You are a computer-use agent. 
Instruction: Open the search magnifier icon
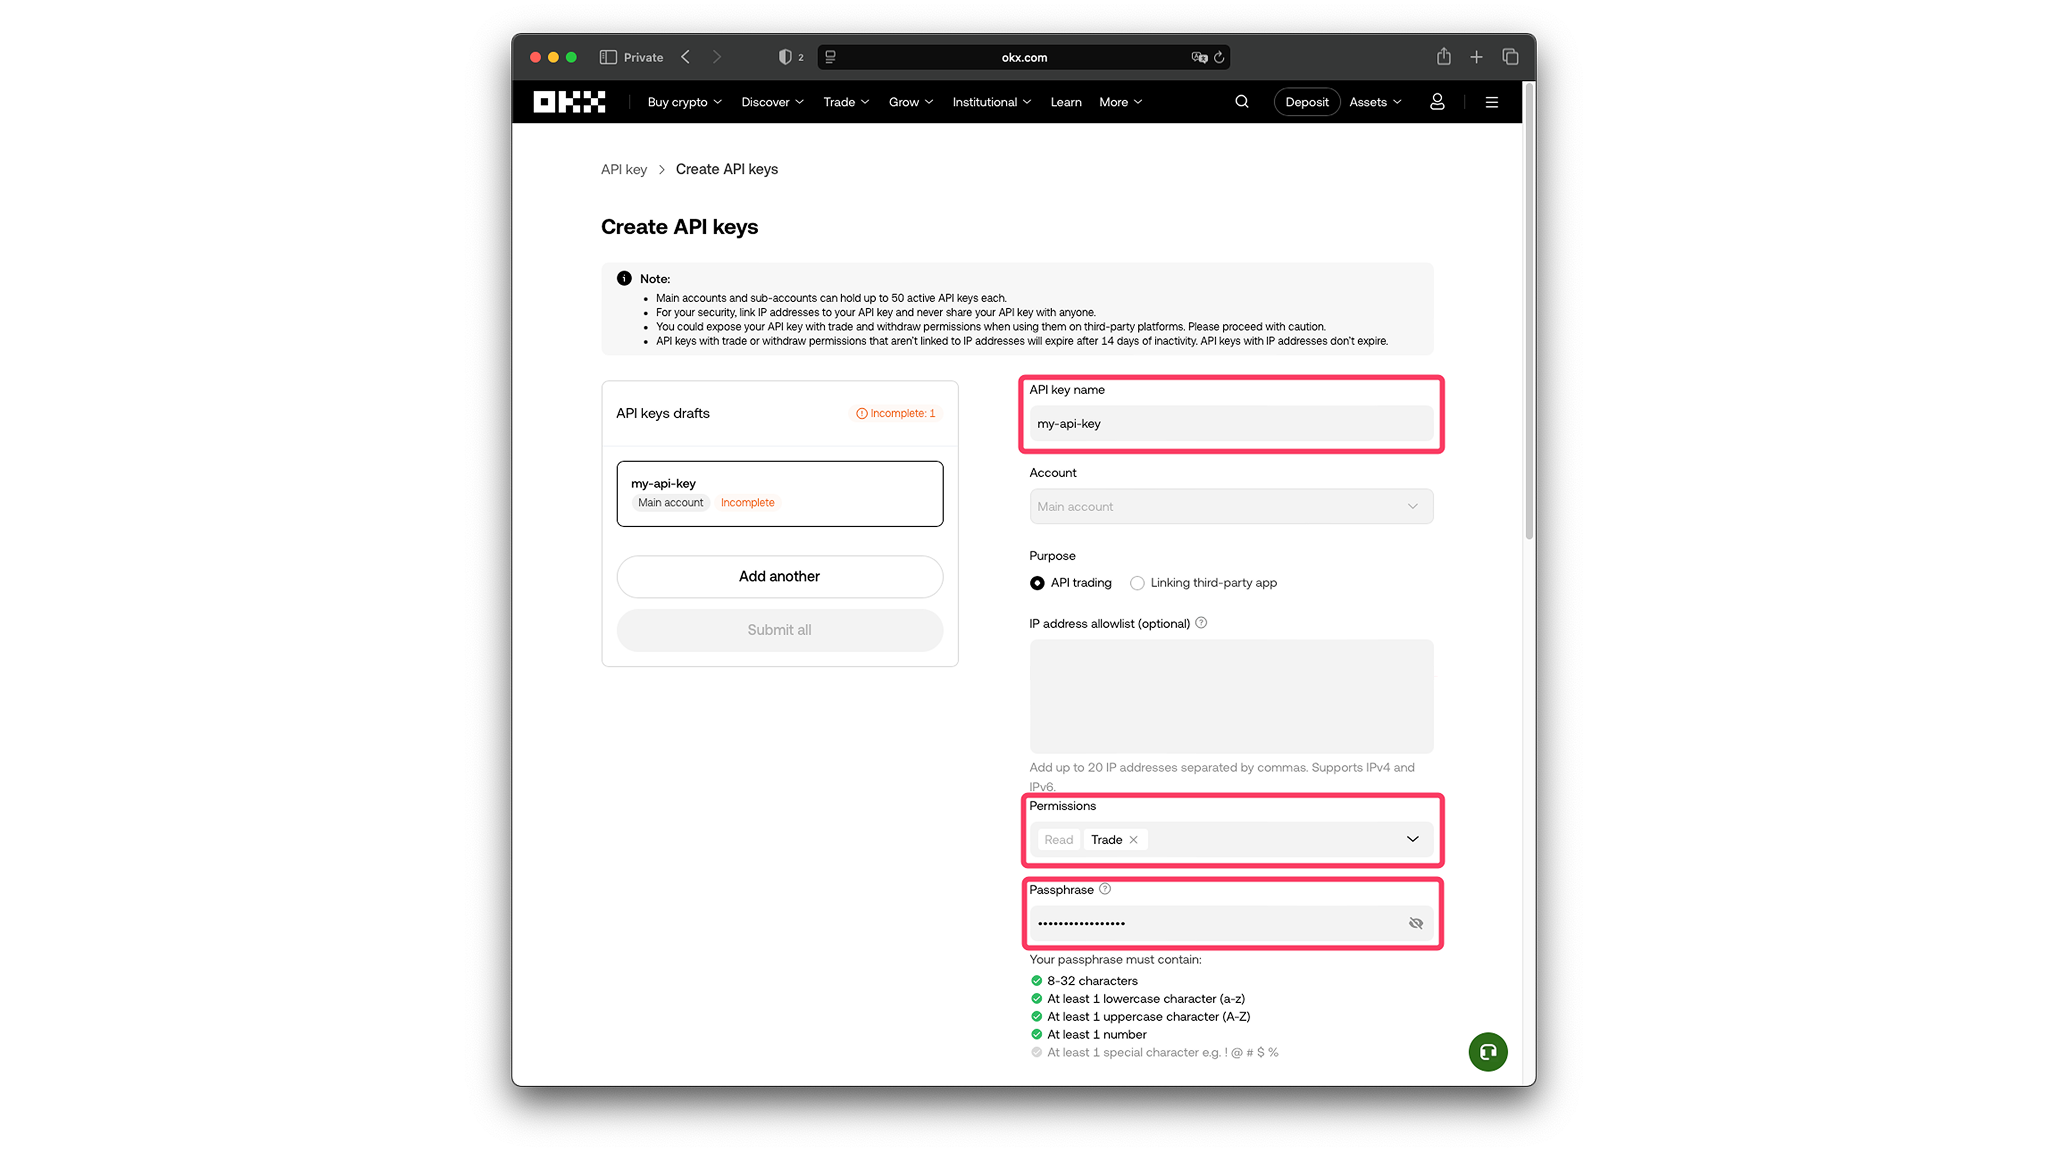(x=1242, y=102)
